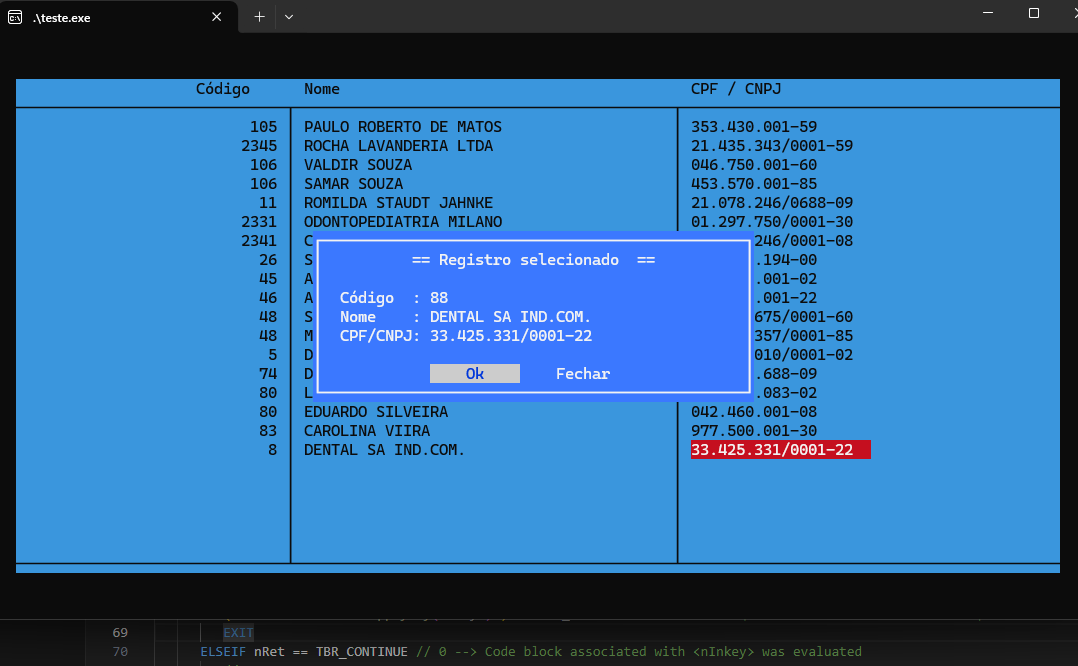
Task: Click the ROCHA LAVANDERIA LTDA entry
Action: coord(398,146)
